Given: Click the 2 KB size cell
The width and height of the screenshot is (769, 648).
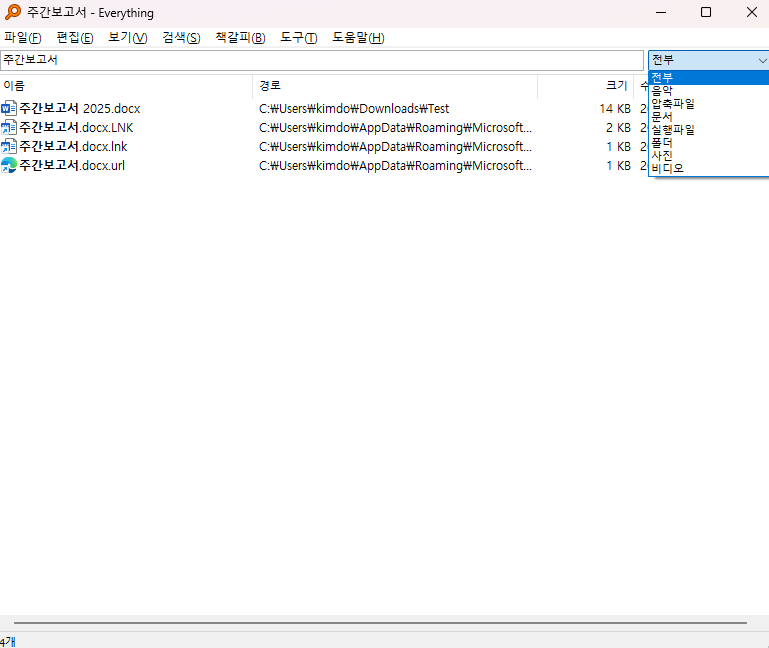Looking at the screenshot, I should tap(618, 128).
